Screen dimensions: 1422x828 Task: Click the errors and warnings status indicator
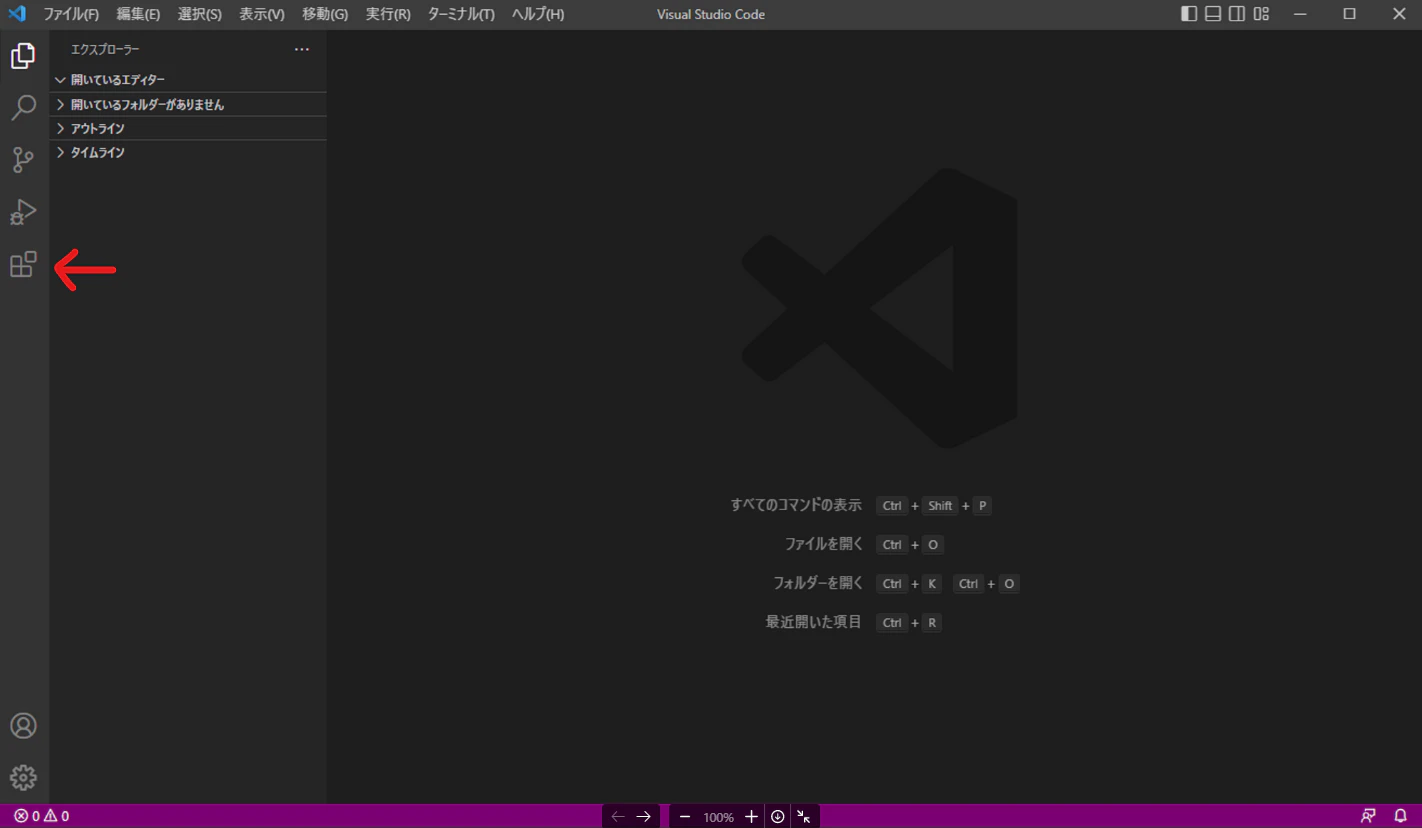(41, 816)
